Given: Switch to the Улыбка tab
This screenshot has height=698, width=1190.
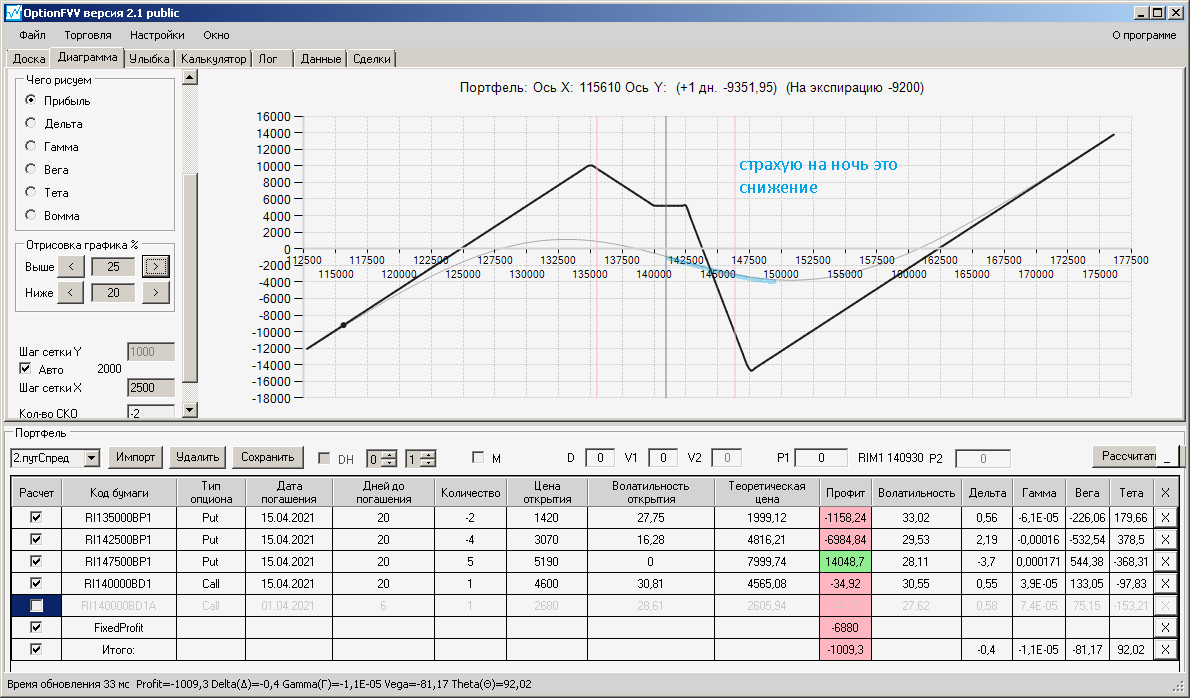Looking at the screenshot, I should pos(149,58).
